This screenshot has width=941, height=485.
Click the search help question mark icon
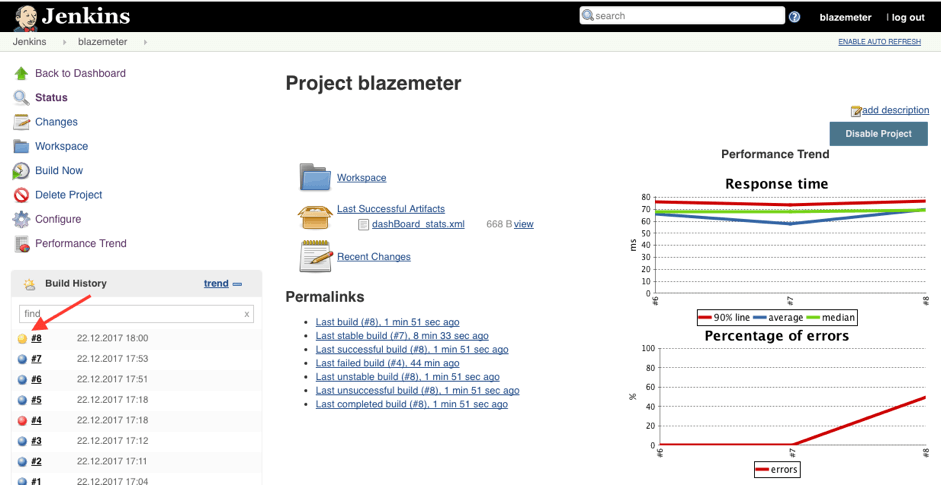point(795,17)
